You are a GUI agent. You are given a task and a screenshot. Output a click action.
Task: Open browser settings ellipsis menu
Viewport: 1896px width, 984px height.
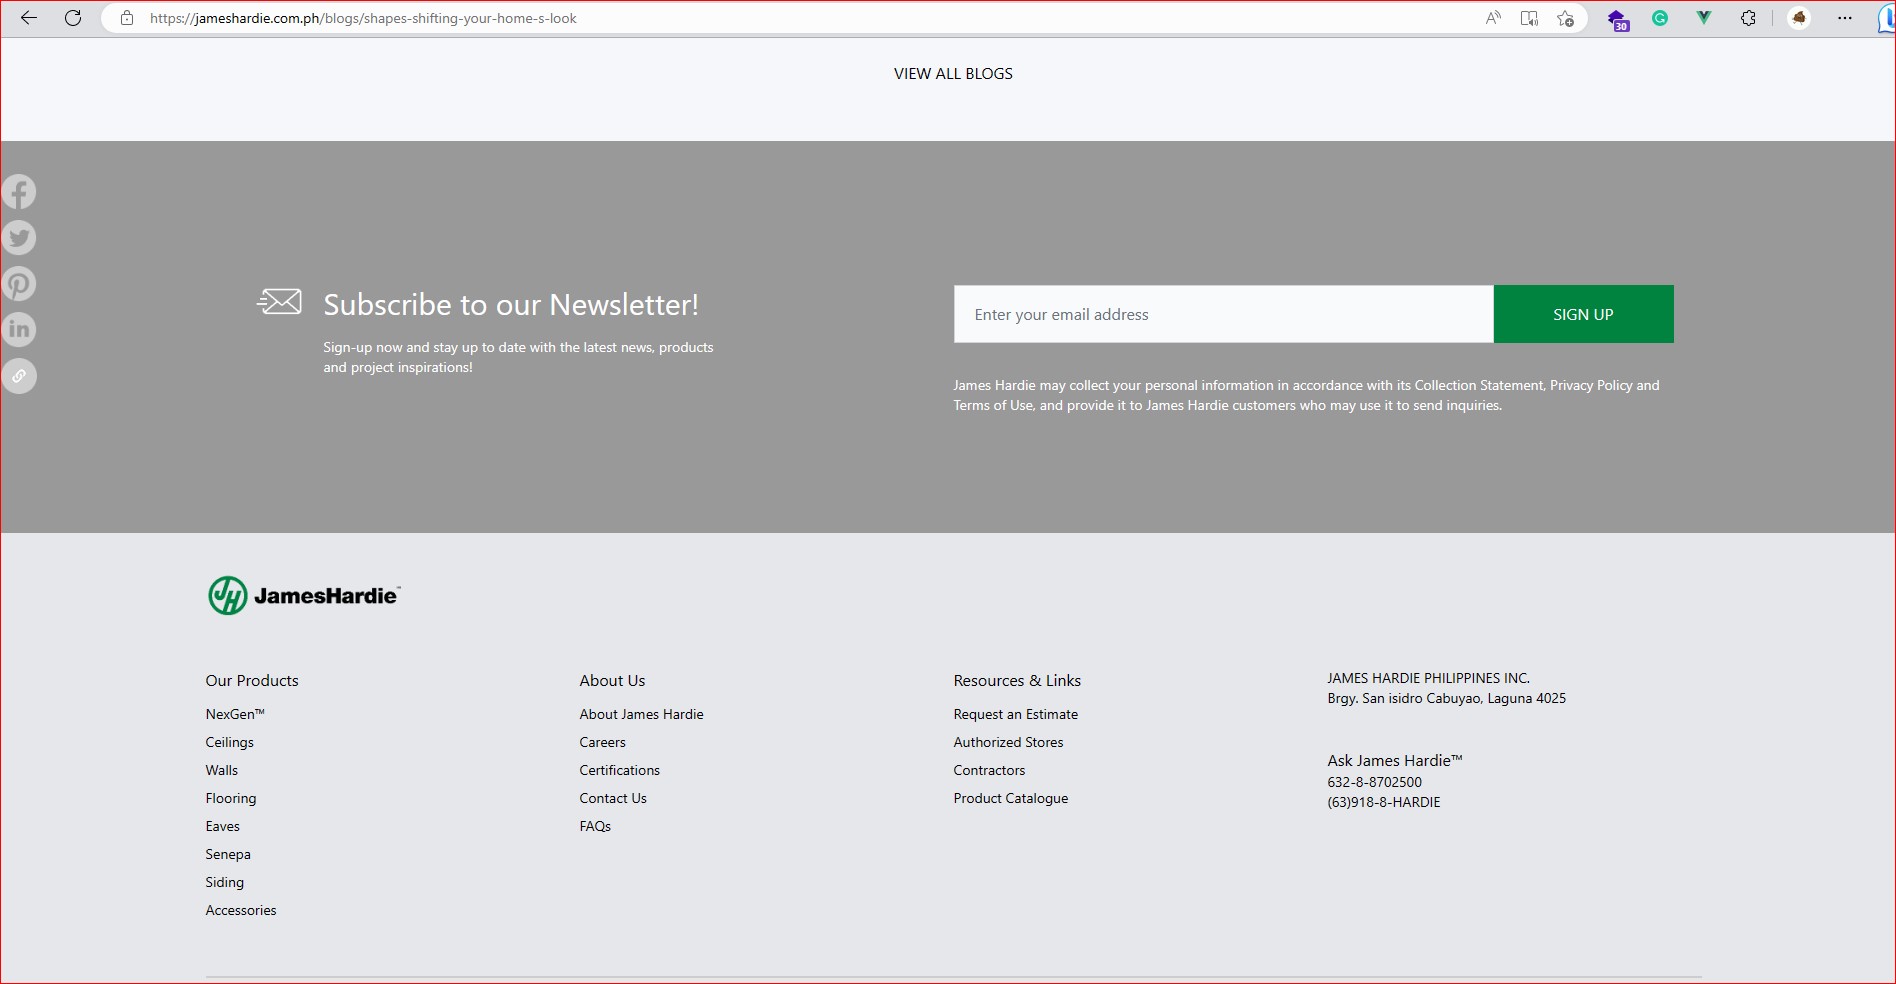click(1845, 18)
